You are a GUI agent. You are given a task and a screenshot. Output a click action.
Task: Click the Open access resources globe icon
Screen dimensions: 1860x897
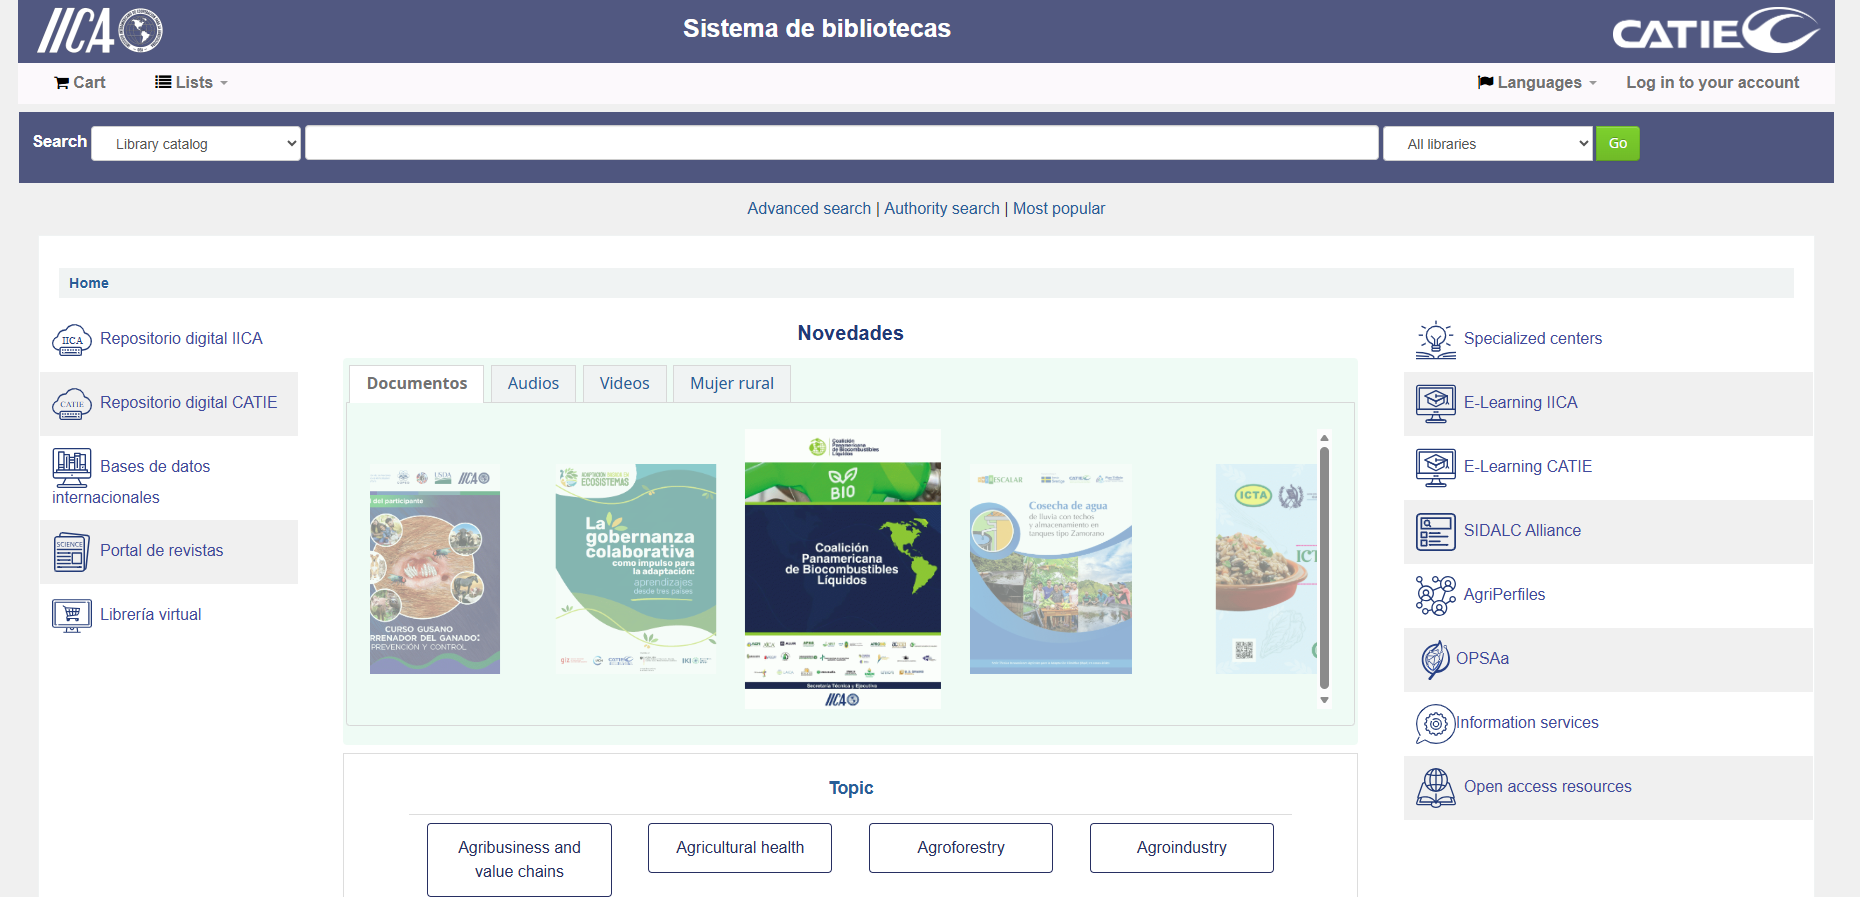tap(1436, 787)
